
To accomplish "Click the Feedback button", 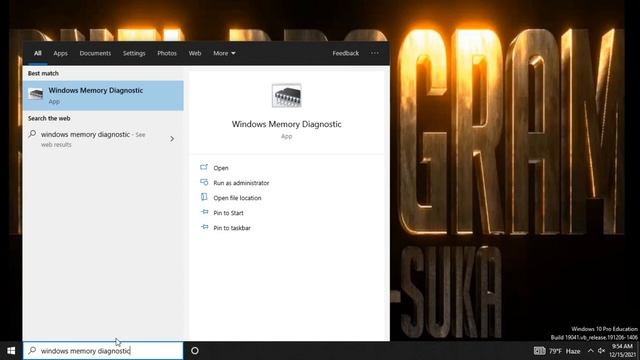I will 345,53.
